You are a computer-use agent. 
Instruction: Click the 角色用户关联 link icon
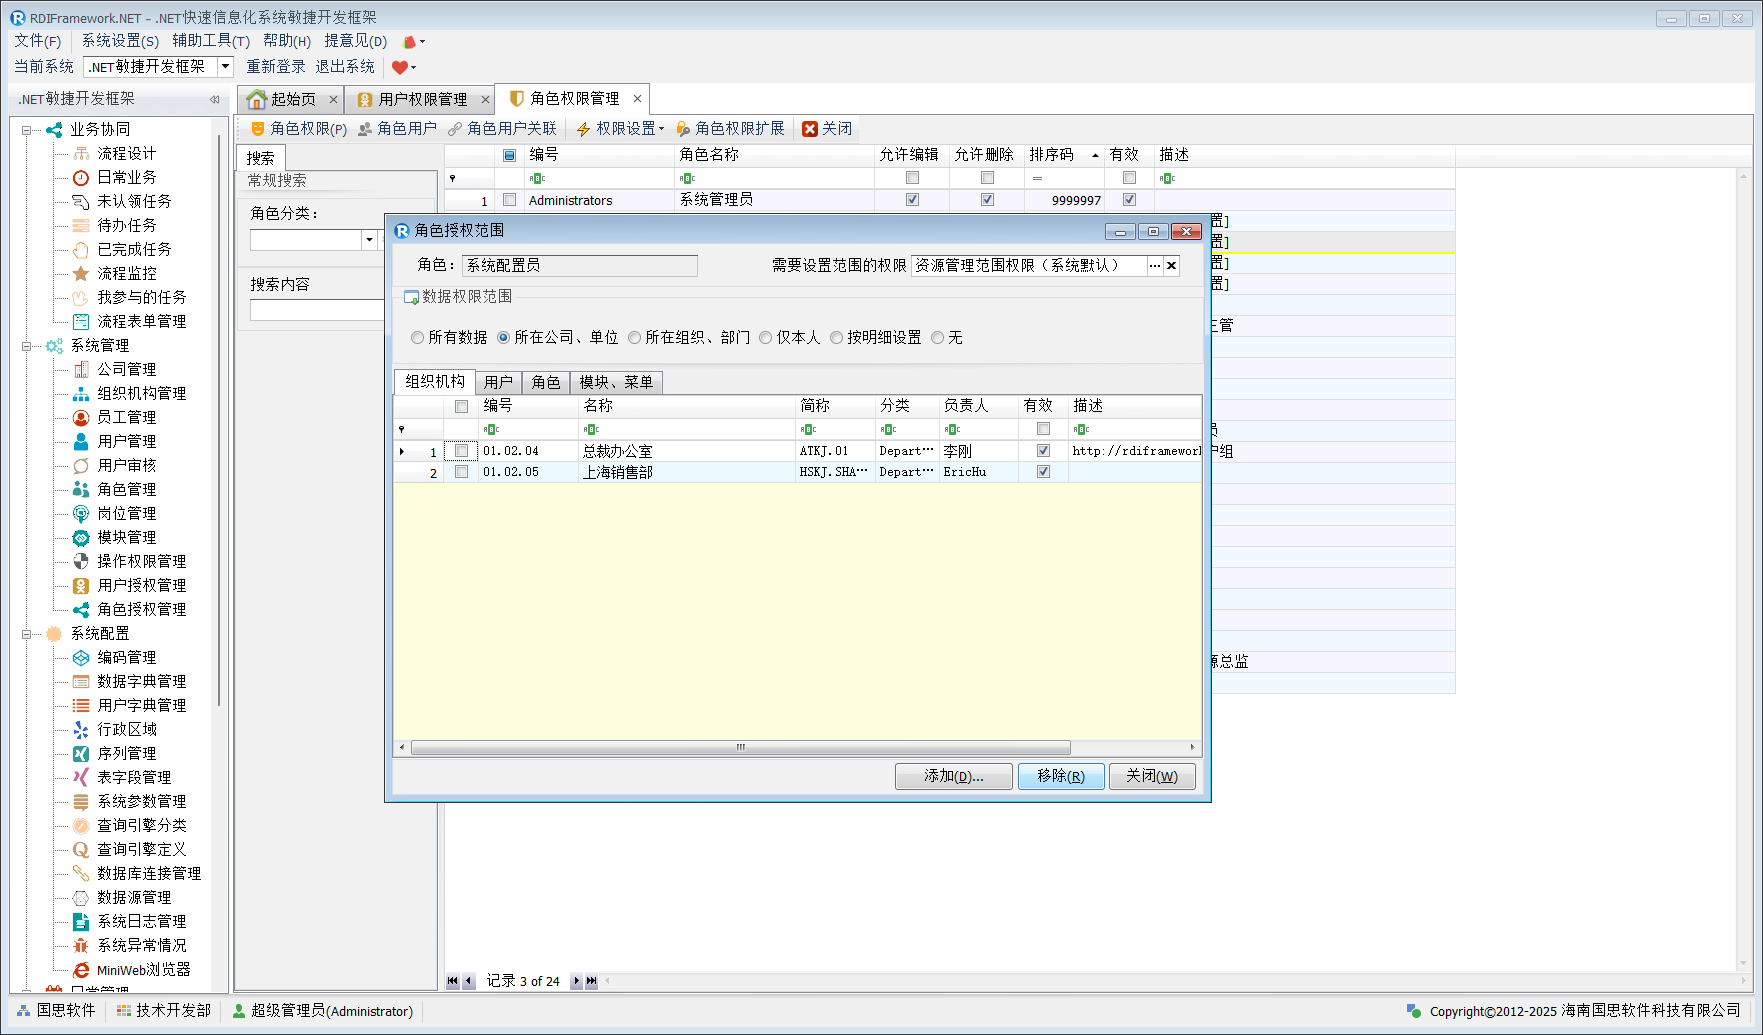pos(455,129)
